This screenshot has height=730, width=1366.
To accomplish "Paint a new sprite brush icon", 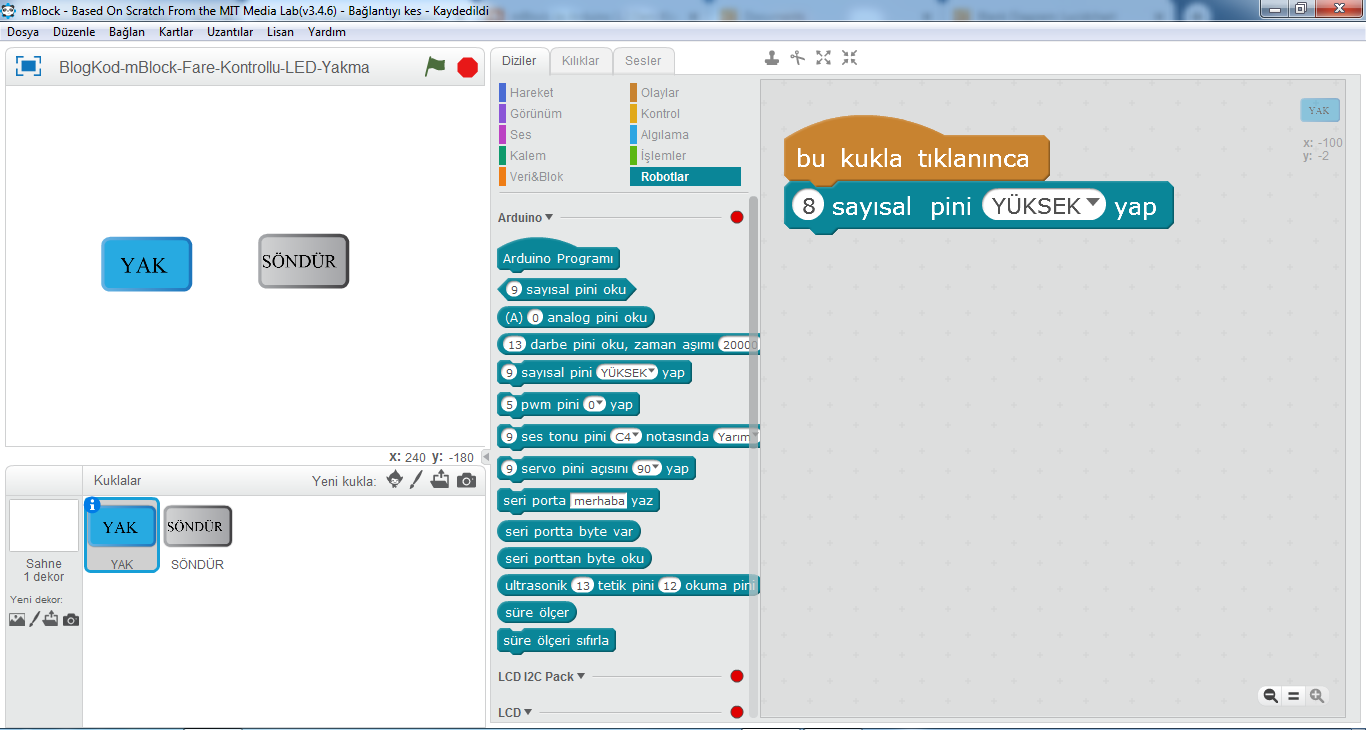I will [x=417, y=480].
